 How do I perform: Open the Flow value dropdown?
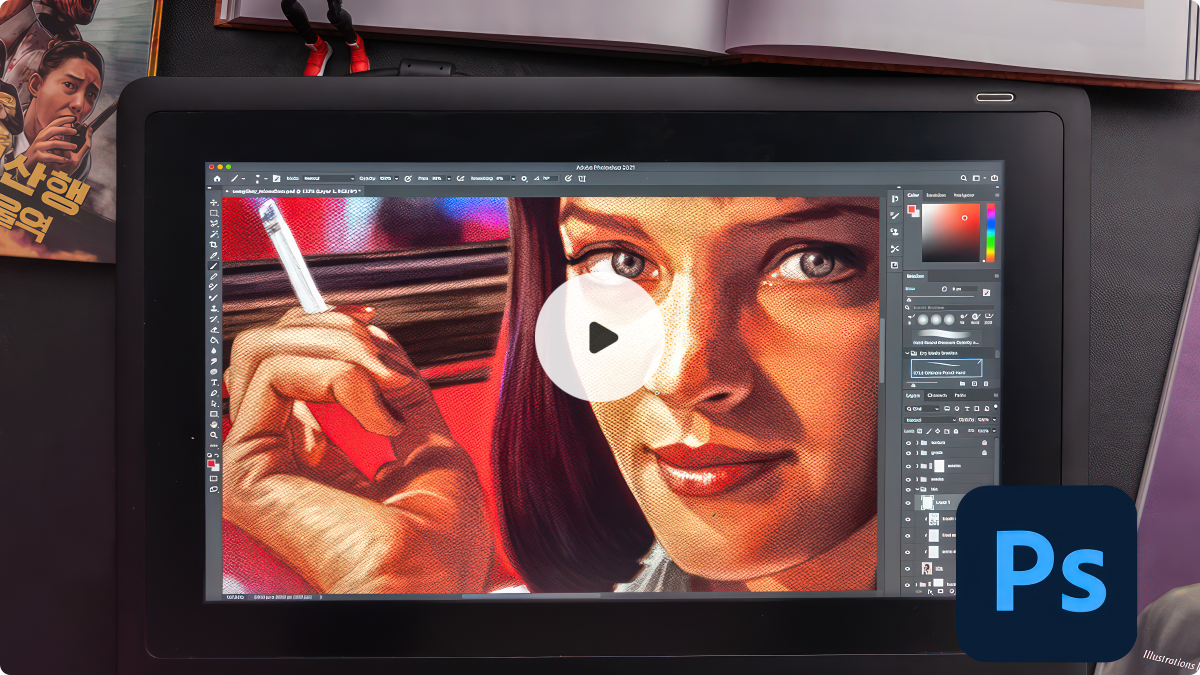449,178
